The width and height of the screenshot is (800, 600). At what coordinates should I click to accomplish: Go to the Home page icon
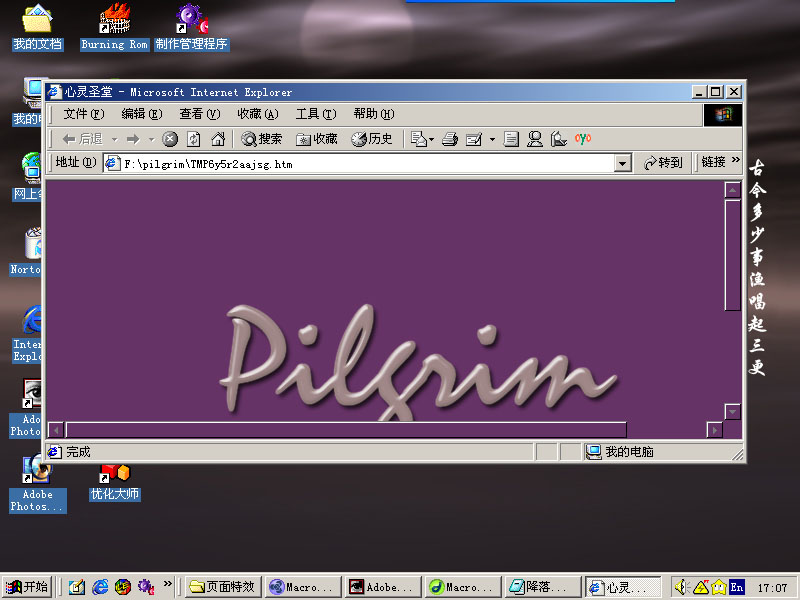(x=216, y=139)
